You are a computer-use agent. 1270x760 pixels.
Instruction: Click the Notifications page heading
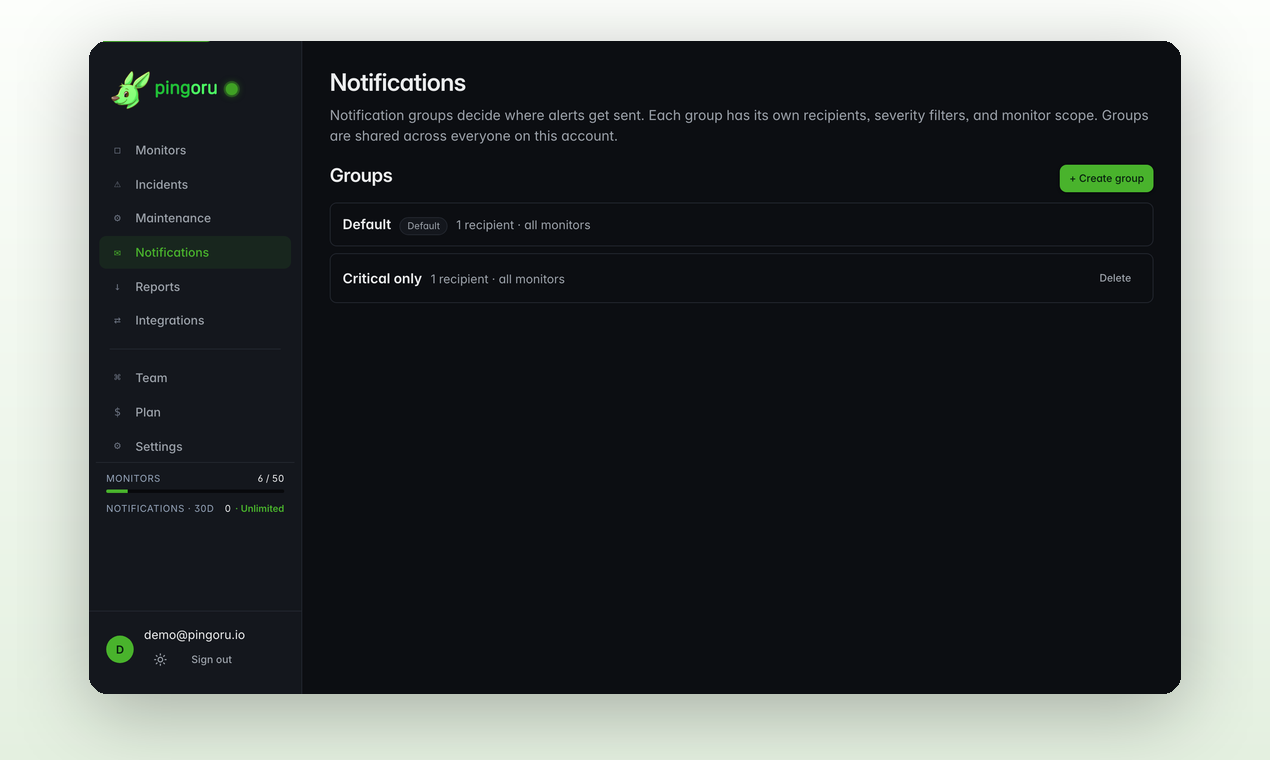coord(398,83)
